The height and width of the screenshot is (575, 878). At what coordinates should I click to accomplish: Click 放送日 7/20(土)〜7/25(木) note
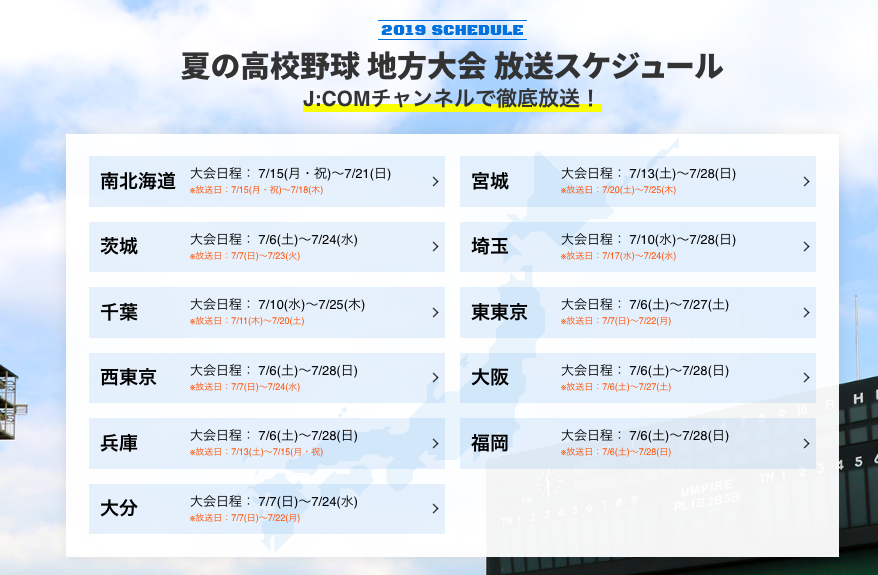tap(619, 190)
